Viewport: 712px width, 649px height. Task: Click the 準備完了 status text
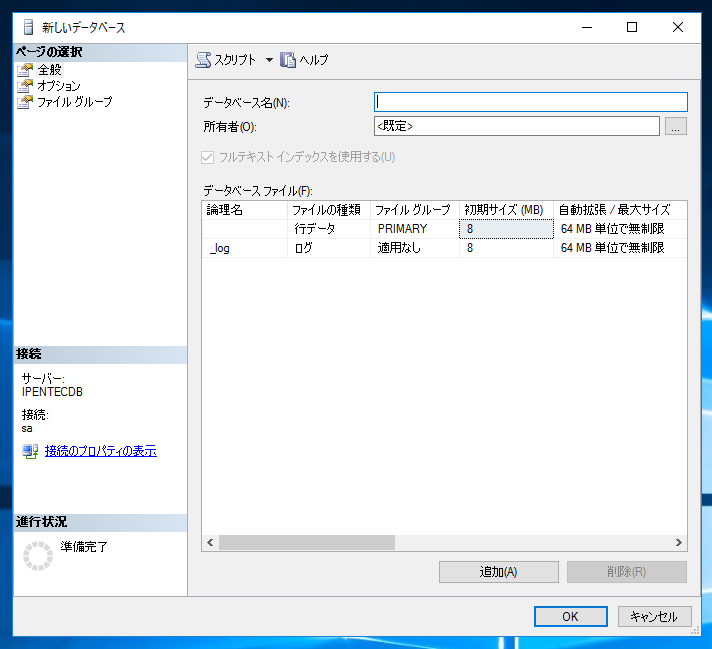(84, 546)
